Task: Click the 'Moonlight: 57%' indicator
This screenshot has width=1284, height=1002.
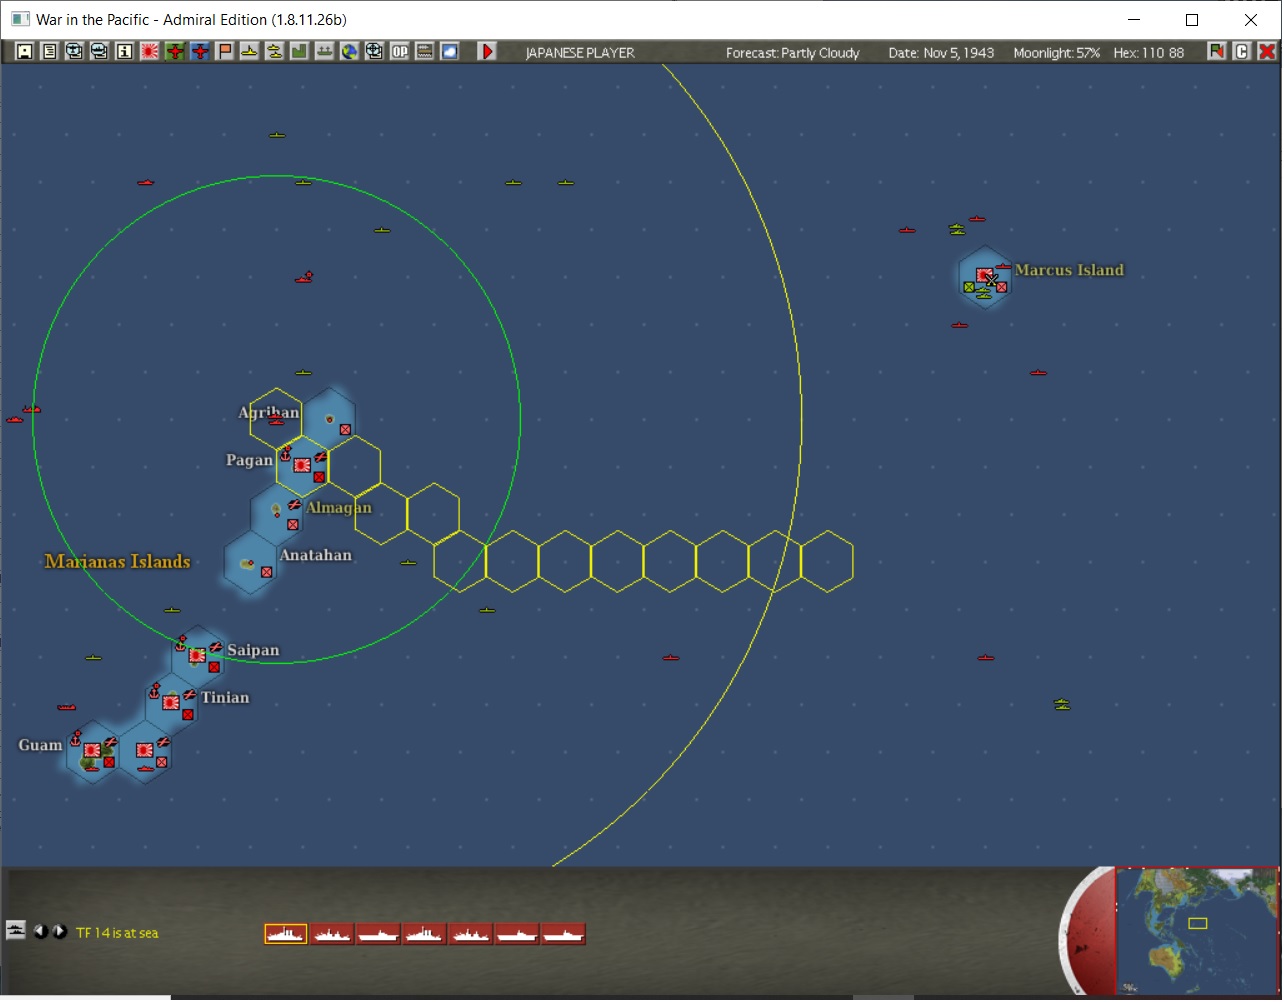Action: [1056, 53]
